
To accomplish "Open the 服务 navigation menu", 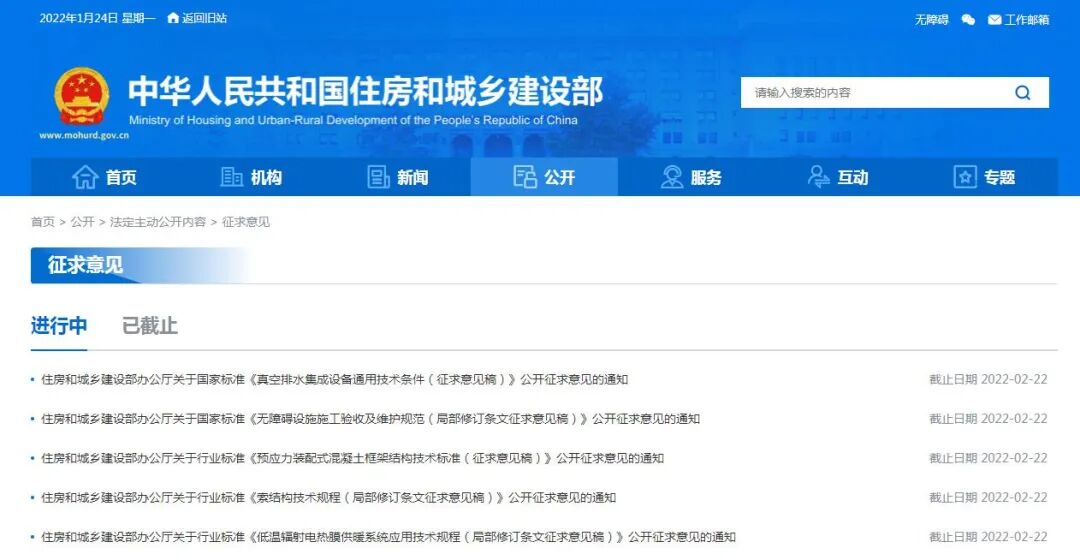I will coord(691,177).
